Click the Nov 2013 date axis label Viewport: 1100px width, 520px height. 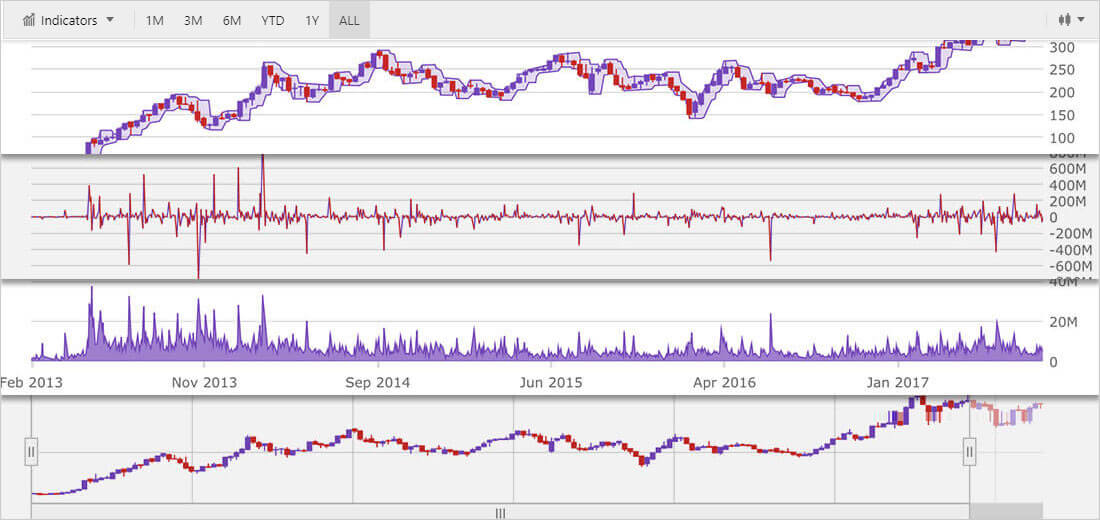point(203,382)
